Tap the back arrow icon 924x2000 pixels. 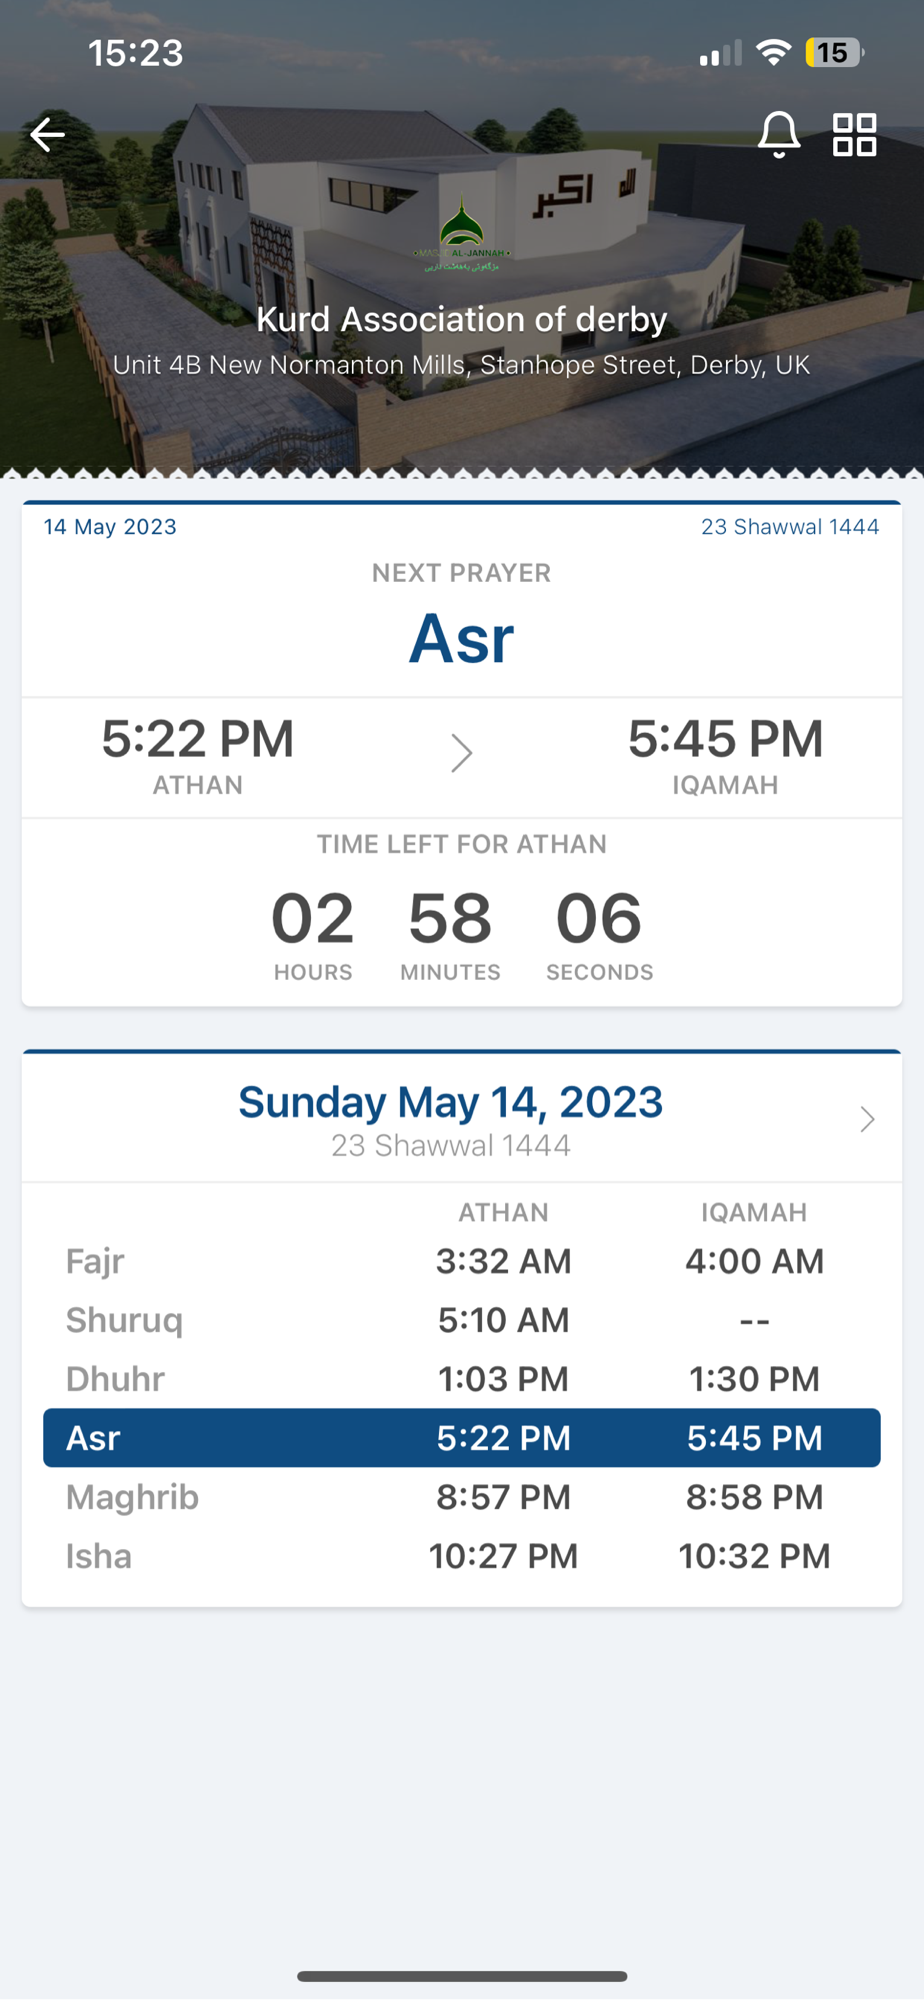pyautogui.click(x=47, y=134)
